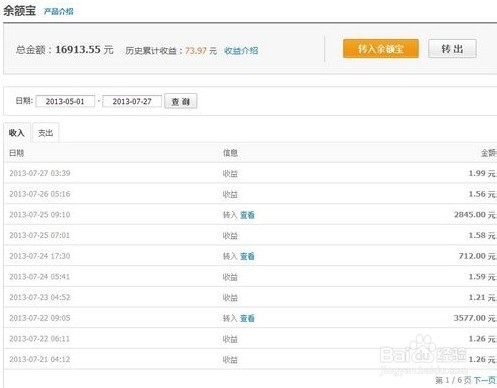
Task: Click the 历史累计收益 label
Action: [151, 51]
